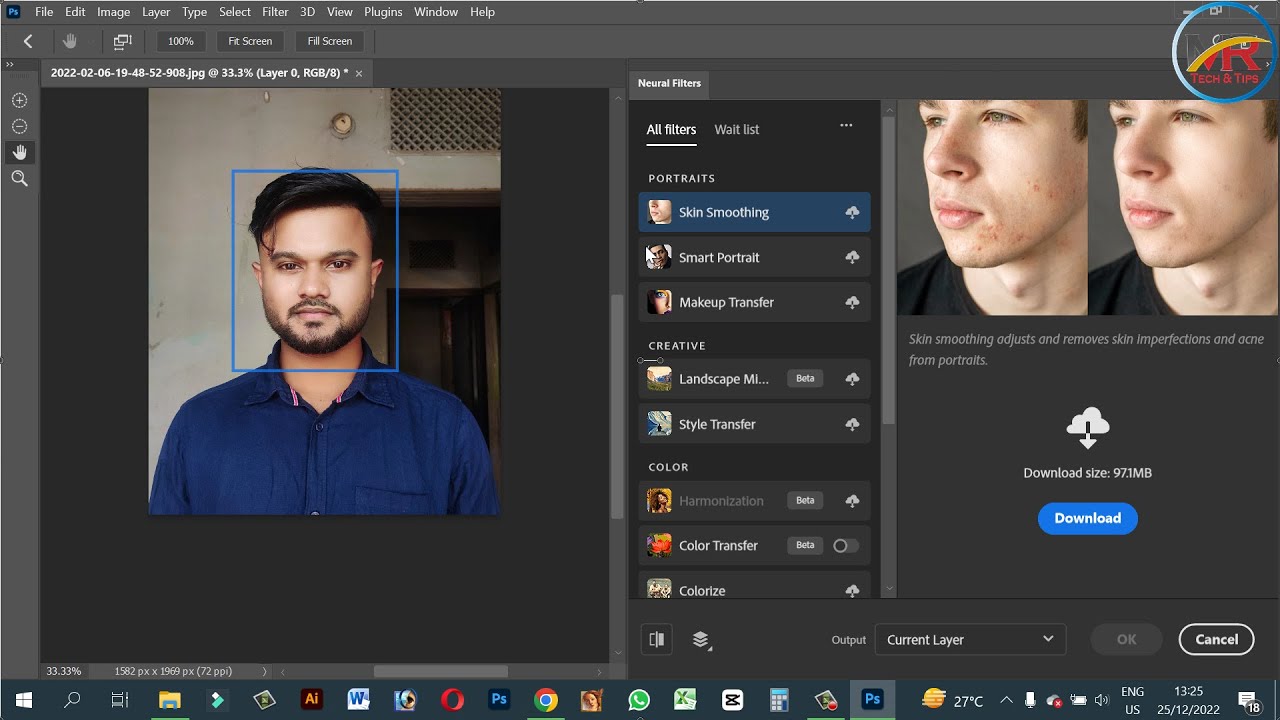Screen dimensions: 1280x720
Task: Expand the status bar info arrow
Action: (264, 671)
